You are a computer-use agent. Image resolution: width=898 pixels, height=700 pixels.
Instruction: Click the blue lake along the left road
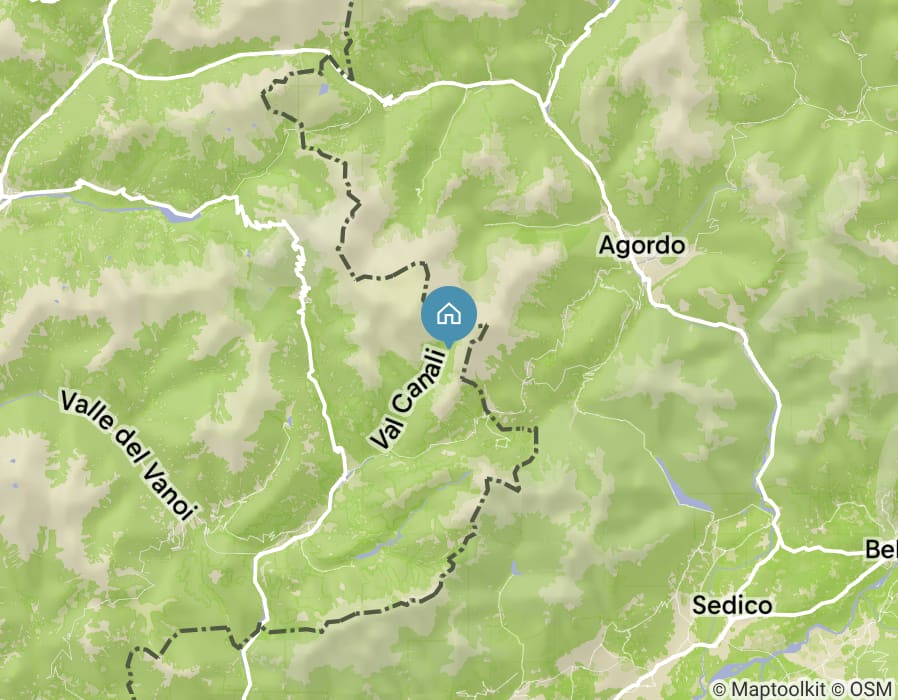click(178, 213)
